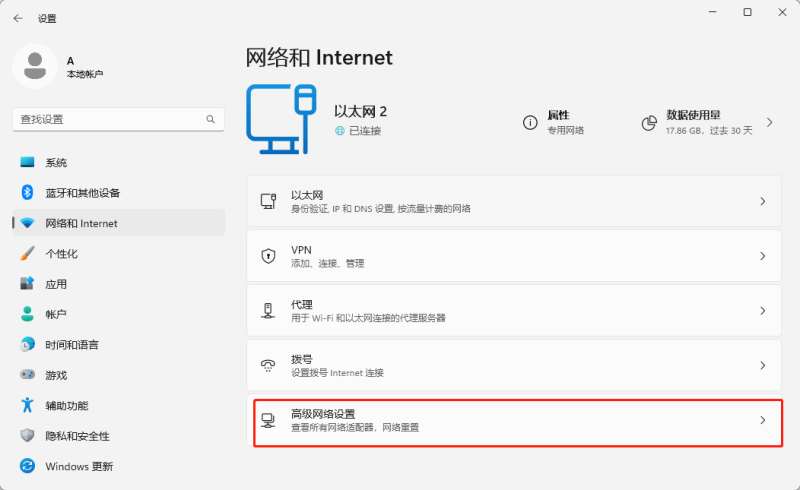The image size is (800, 490).
Task: Click the 代理 server icon
Action: click(268, 310)
